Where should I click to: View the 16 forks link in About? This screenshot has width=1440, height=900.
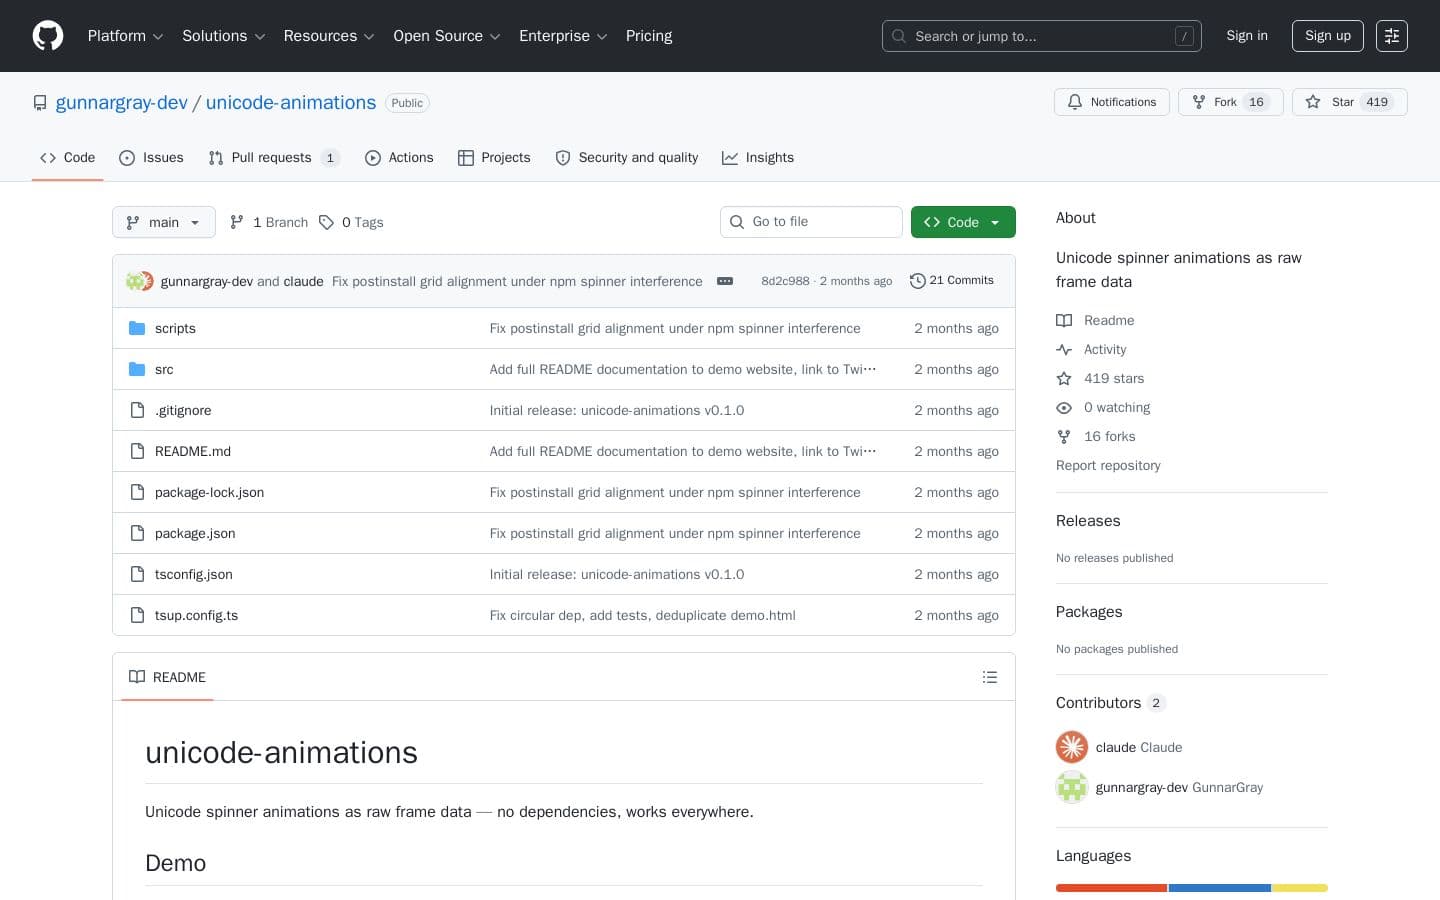pos(1109,436)
